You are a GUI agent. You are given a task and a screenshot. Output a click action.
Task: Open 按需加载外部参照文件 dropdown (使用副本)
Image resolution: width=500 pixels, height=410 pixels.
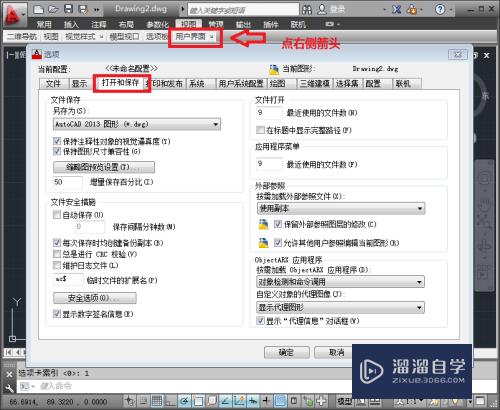tap(341, 209)
